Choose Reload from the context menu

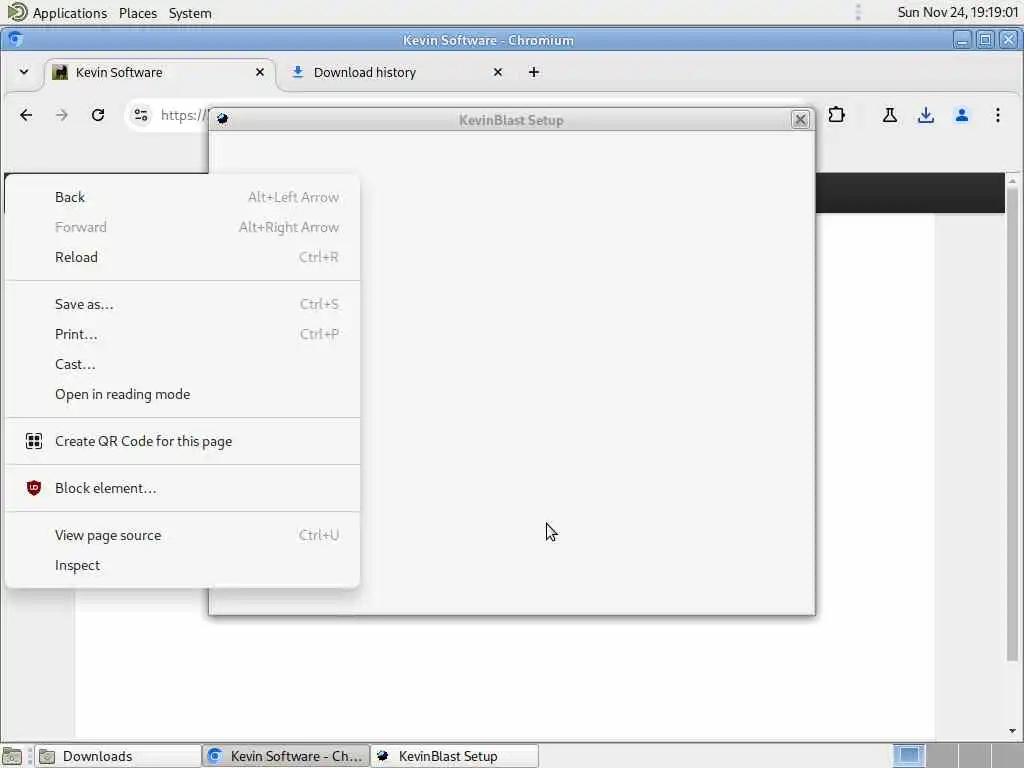[182, 257]
